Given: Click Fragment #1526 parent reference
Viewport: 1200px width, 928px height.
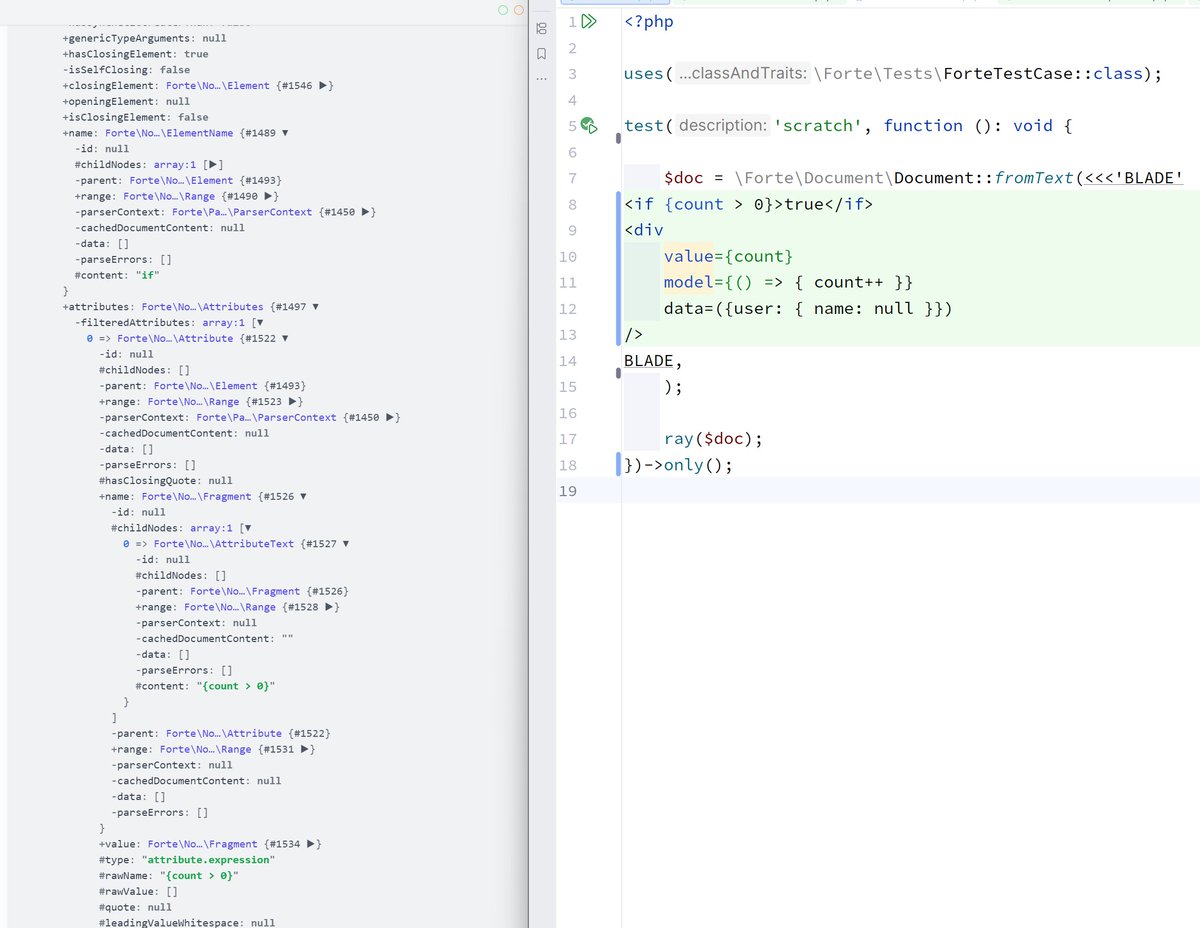Looking at the screenshot, I should [270, 591].
